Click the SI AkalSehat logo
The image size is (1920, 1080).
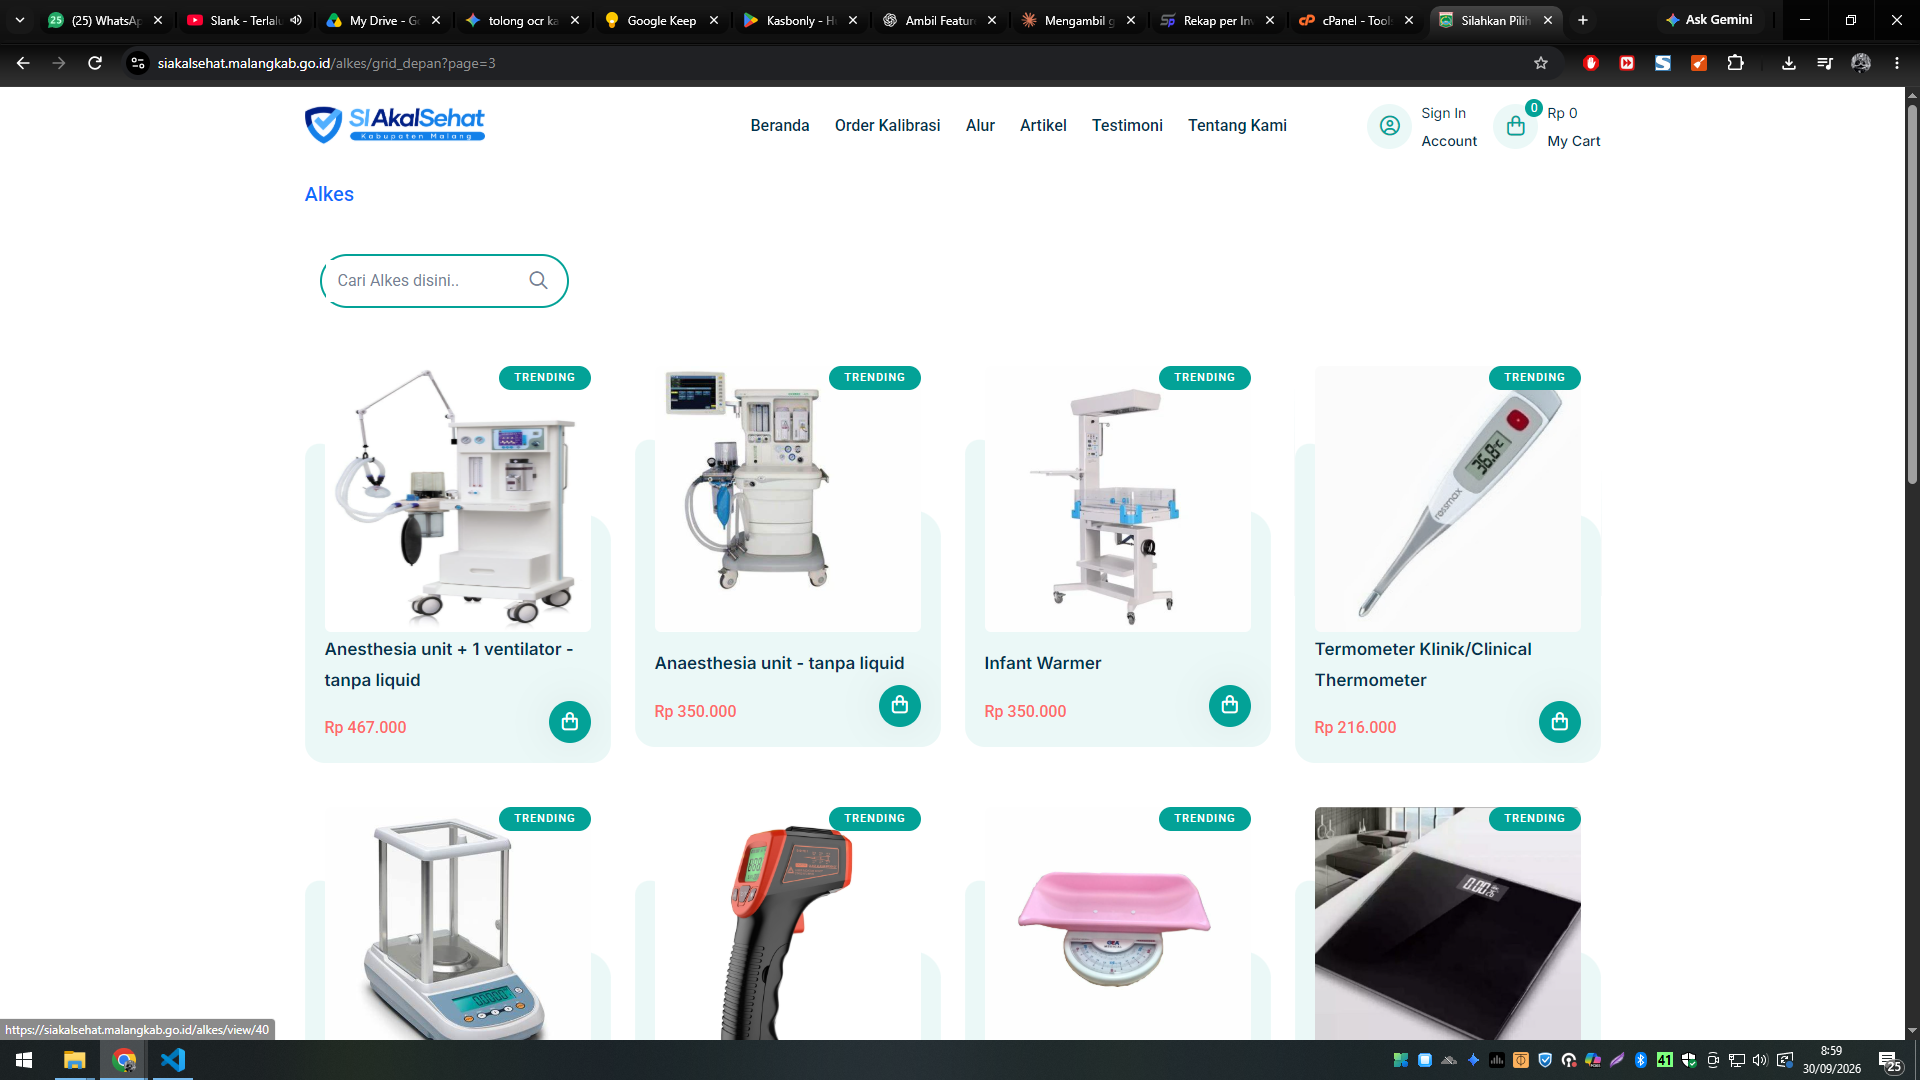point(395,125)
